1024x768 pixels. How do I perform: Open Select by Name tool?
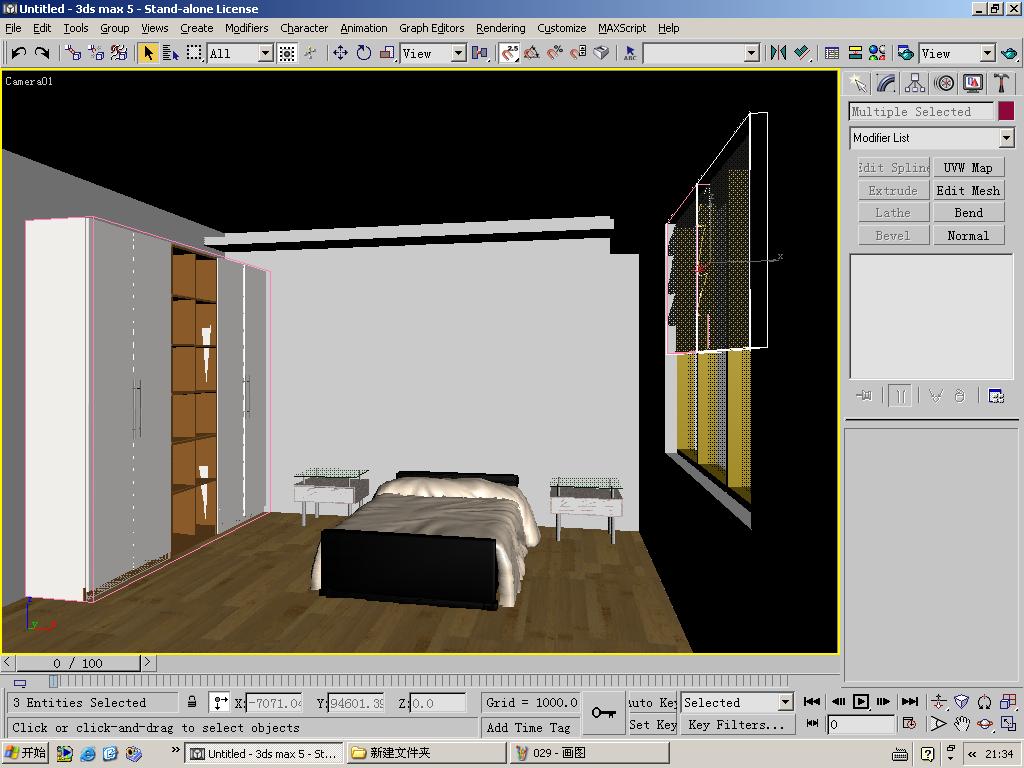pyautogui.click(x=170, y=53)
